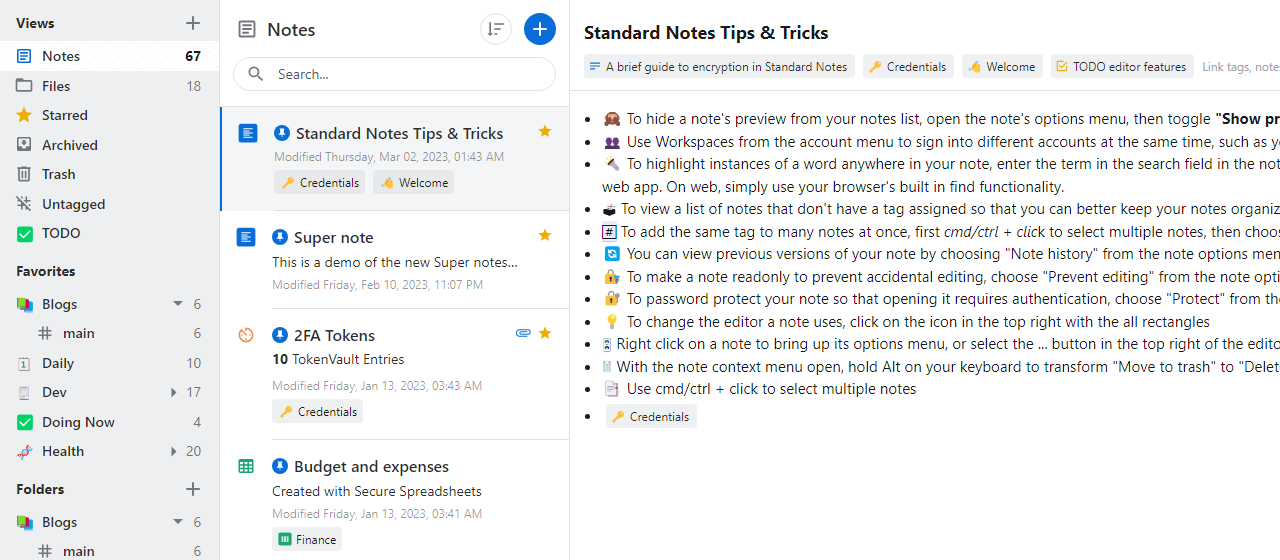
Task: Open the Dev tag
Action: (x=109, y=392)
